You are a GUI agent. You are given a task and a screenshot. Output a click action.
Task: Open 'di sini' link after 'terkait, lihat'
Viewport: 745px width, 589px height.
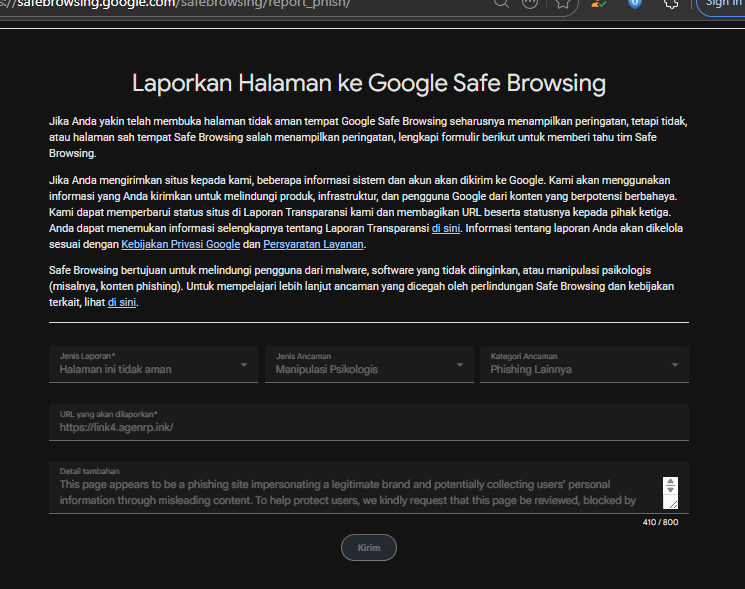coord(122,302)
